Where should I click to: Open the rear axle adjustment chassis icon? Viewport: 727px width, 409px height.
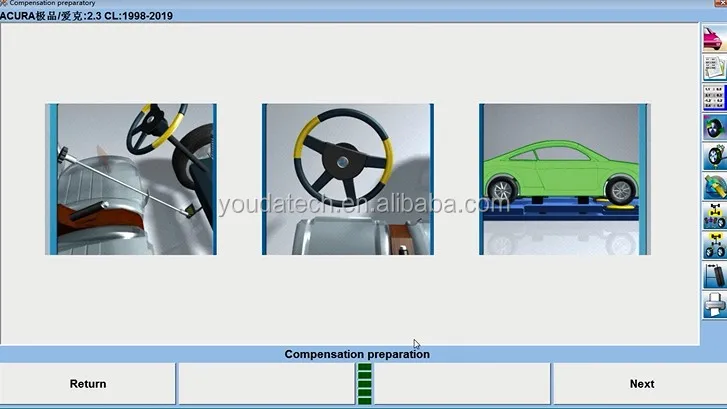[714, 216]
